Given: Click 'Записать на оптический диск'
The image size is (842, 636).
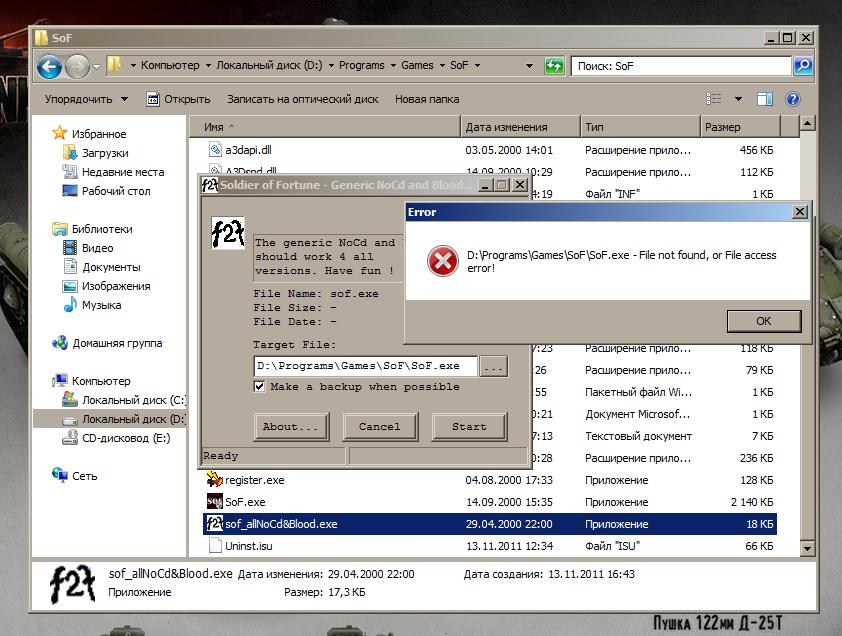Looking at the screenshot, I should [x=302, y=99].
